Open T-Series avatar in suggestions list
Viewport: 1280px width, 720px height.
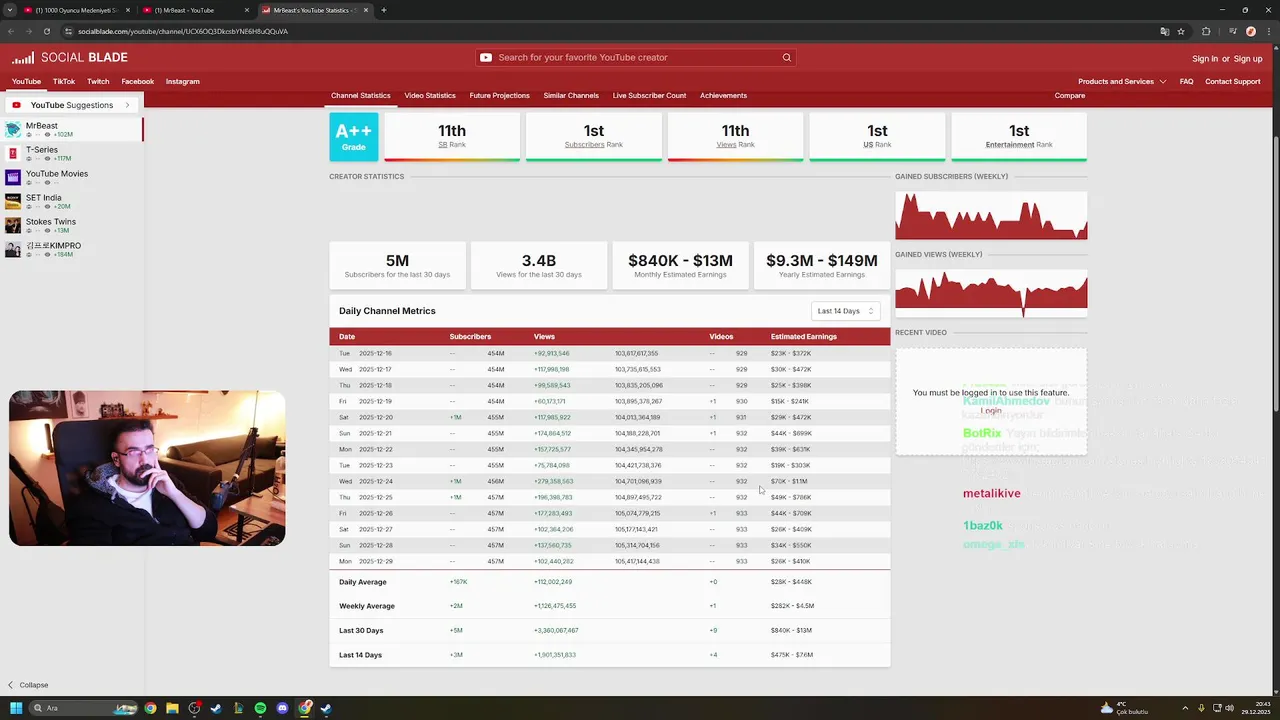[13, 153]
